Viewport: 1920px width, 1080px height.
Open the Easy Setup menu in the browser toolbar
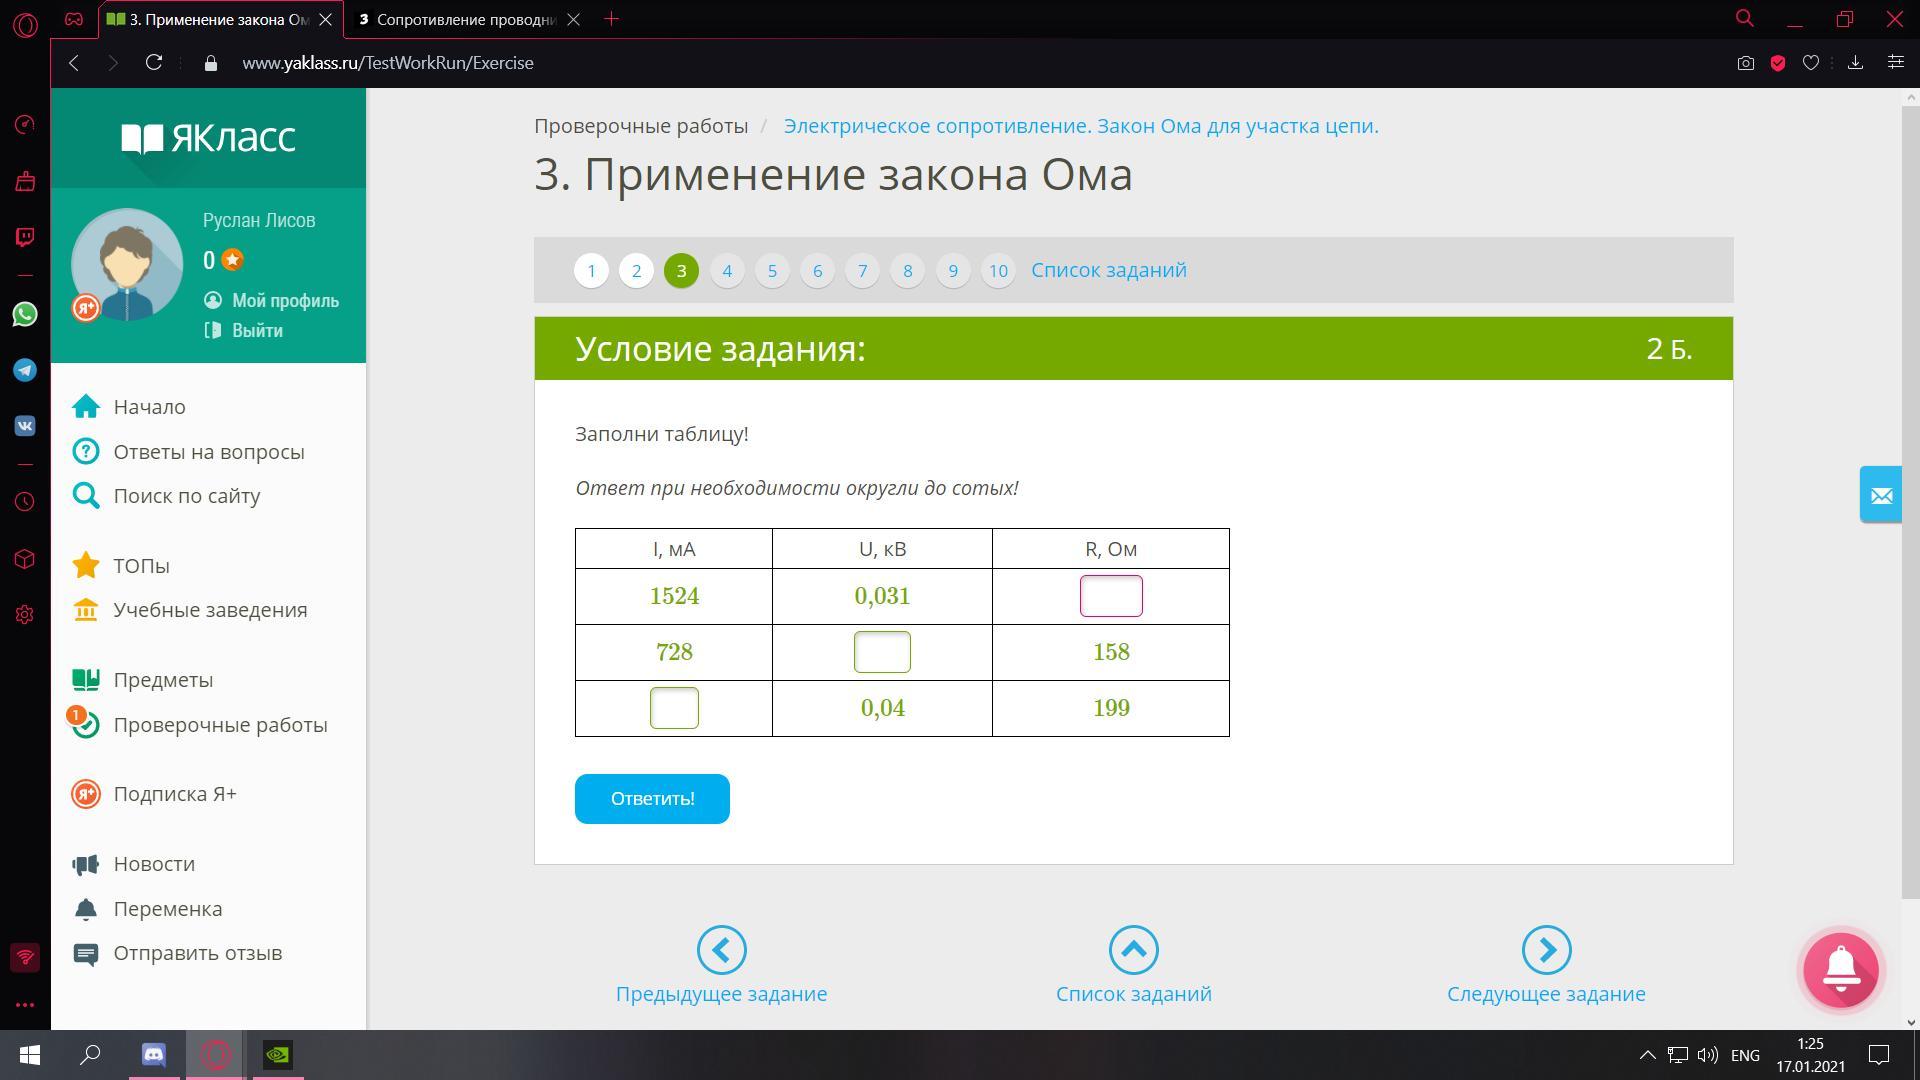tap(1895, 63)
